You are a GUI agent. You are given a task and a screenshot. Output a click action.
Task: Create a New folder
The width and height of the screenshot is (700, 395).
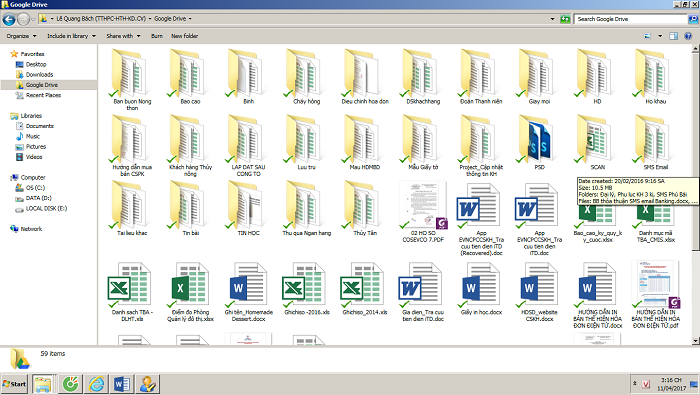coord(184,36)
